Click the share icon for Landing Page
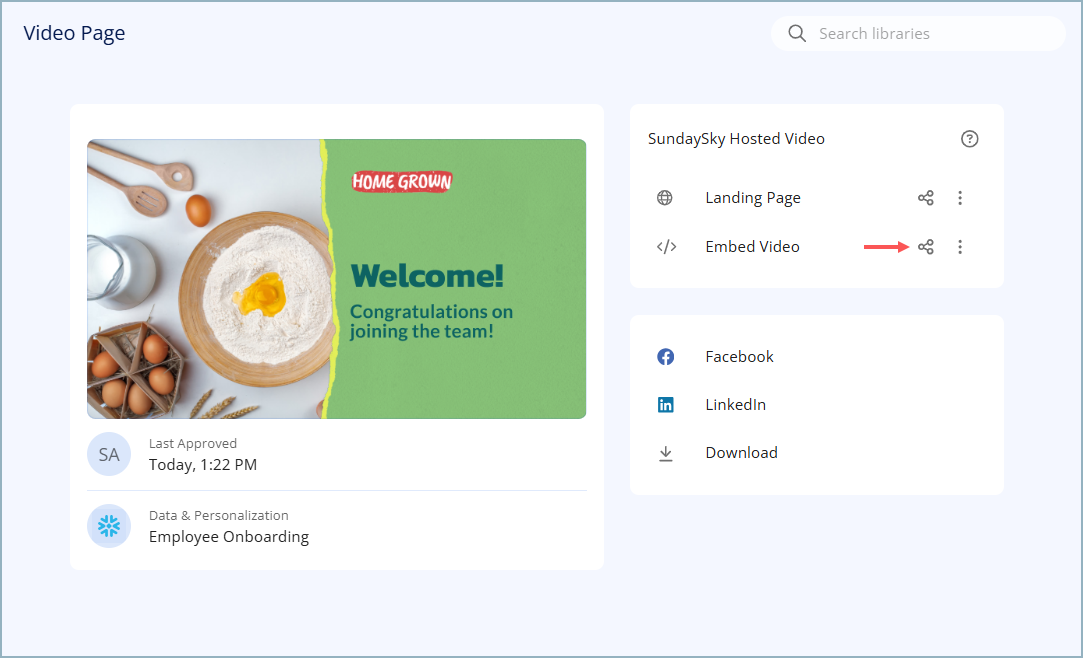The height and width of the screenshot is (658, 1083). pyautogui.click(x=925, y=198)
